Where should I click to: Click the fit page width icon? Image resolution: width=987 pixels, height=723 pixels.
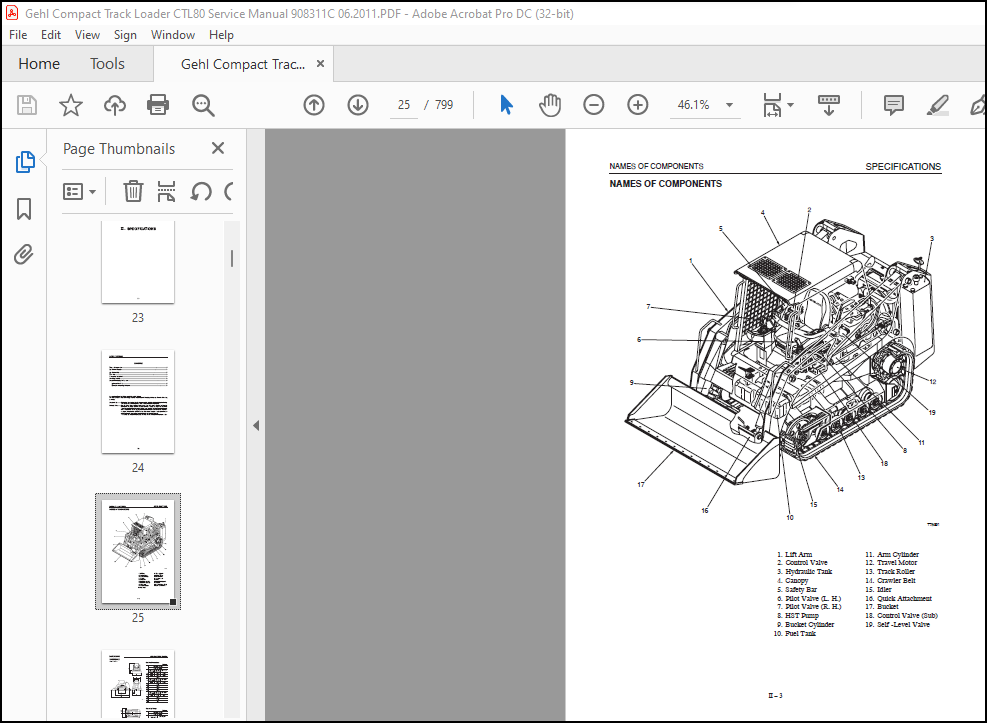tap(772, 105)
